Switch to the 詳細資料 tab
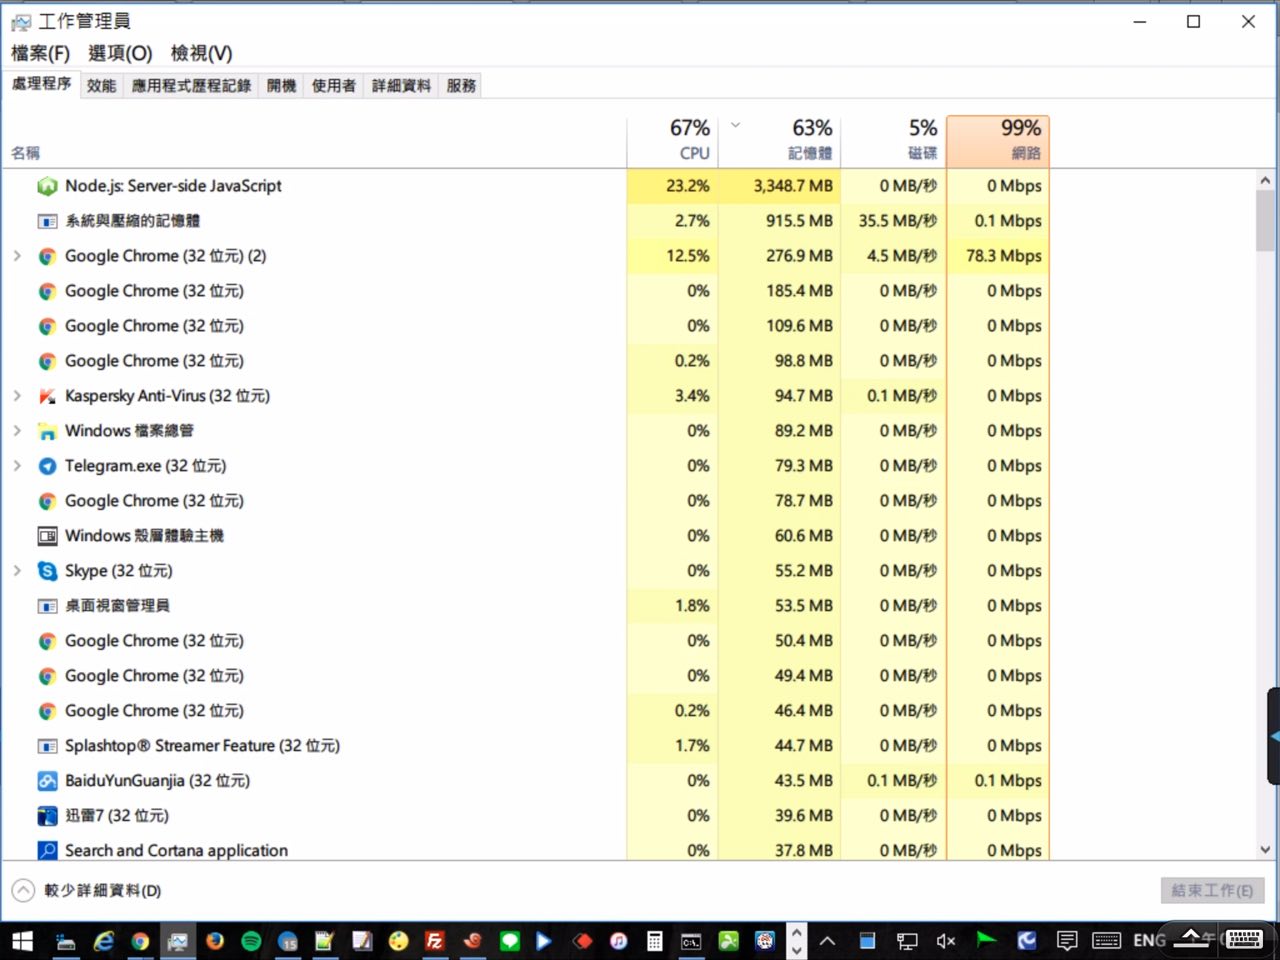Viewport: 1280px width, 960px height. click(x=401, y=86)
